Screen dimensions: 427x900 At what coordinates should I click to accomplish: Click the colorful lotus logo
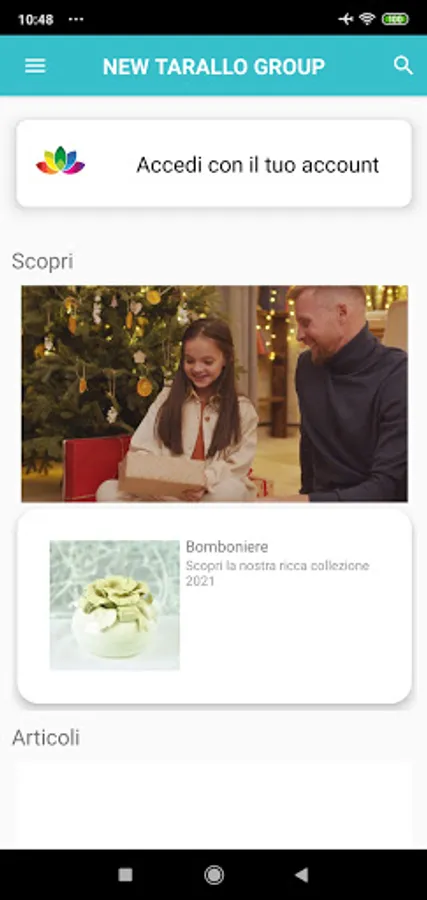pos(60,161)
